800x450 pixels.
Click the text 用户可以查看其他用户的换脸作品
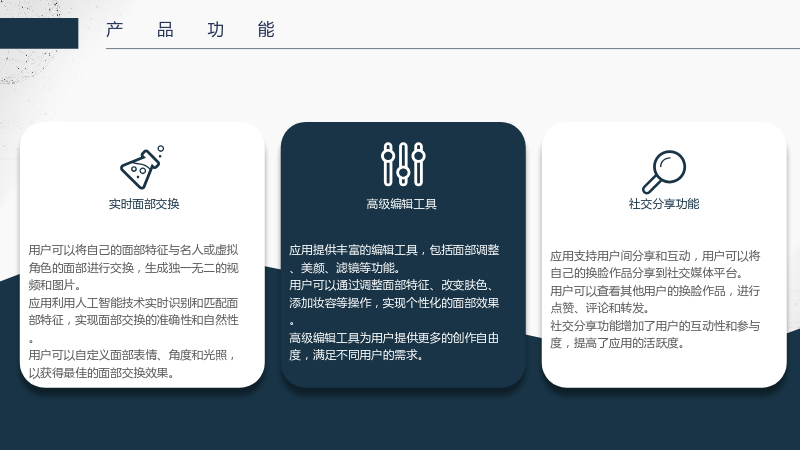(x=655, y=299)
